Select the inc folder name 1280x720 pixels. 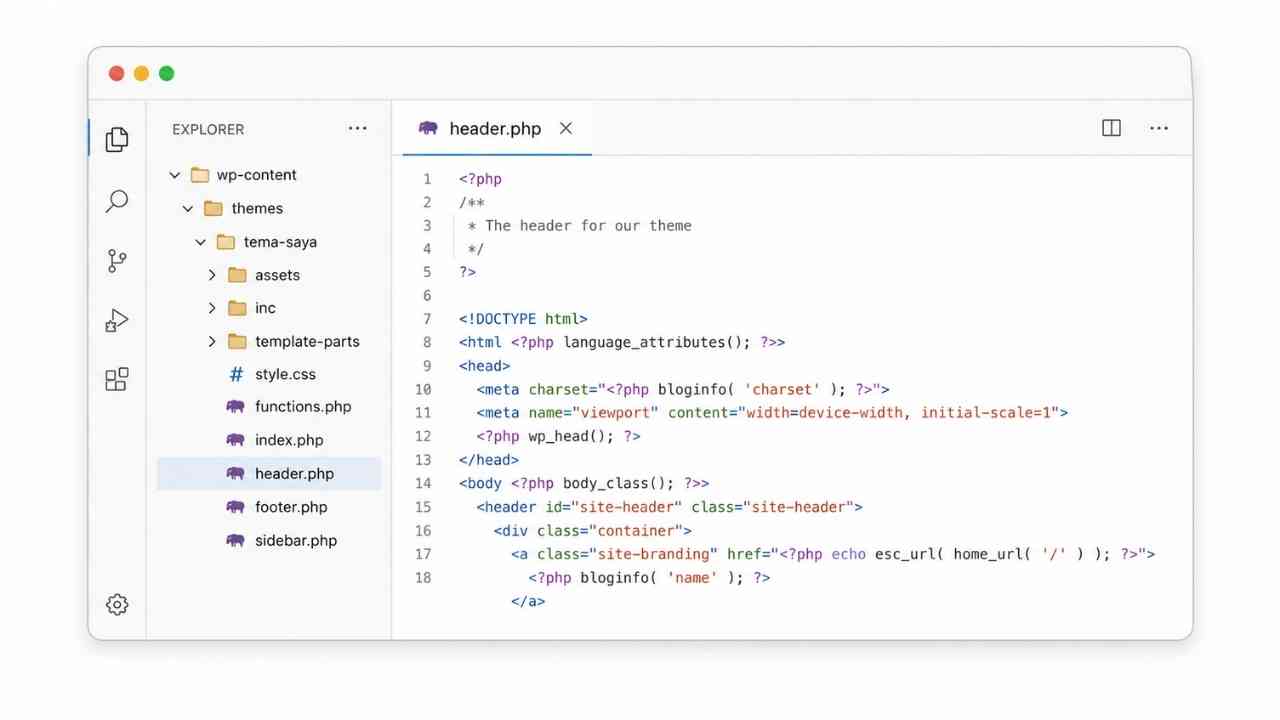[x=265, y=308]
